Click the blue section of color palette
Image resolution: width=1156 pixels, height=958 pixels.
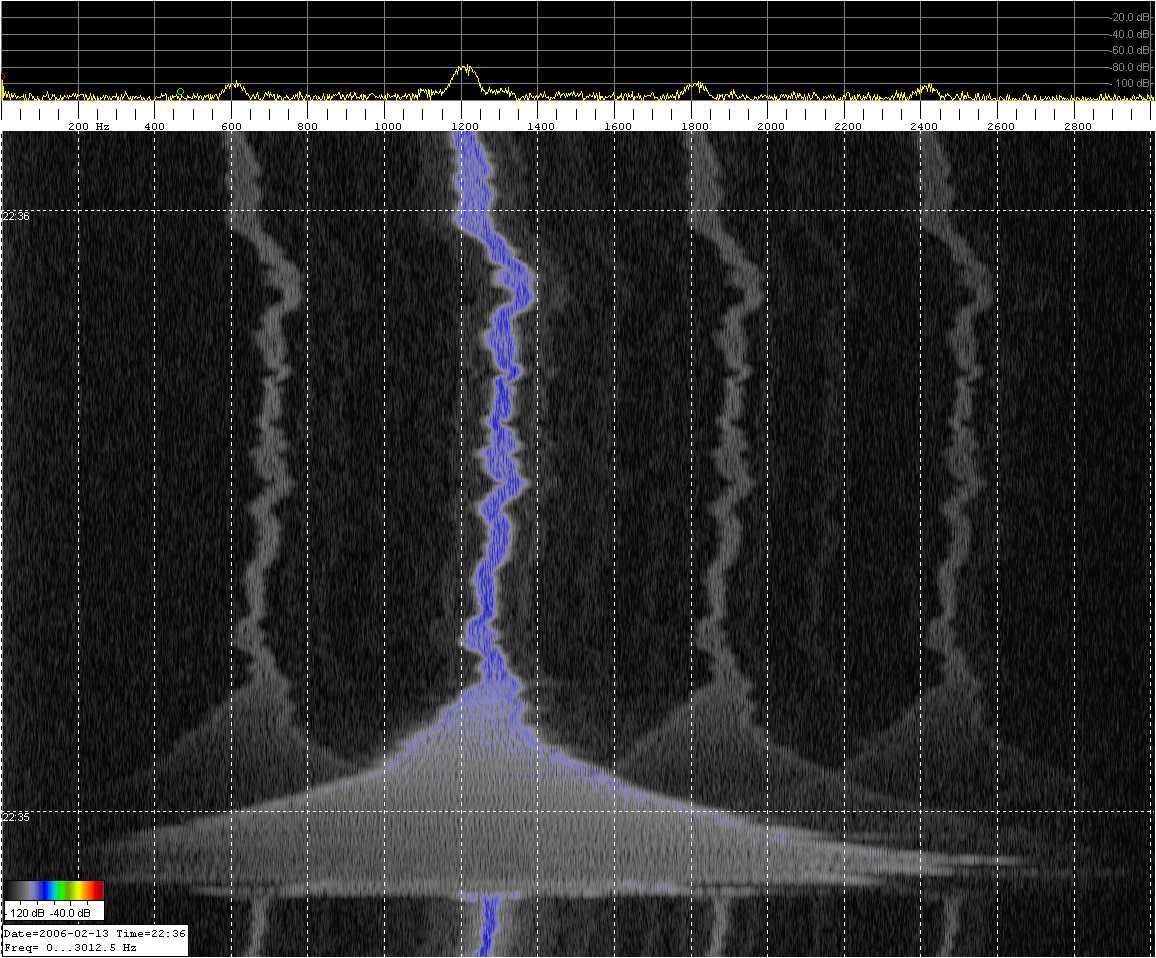pos(45,890)
